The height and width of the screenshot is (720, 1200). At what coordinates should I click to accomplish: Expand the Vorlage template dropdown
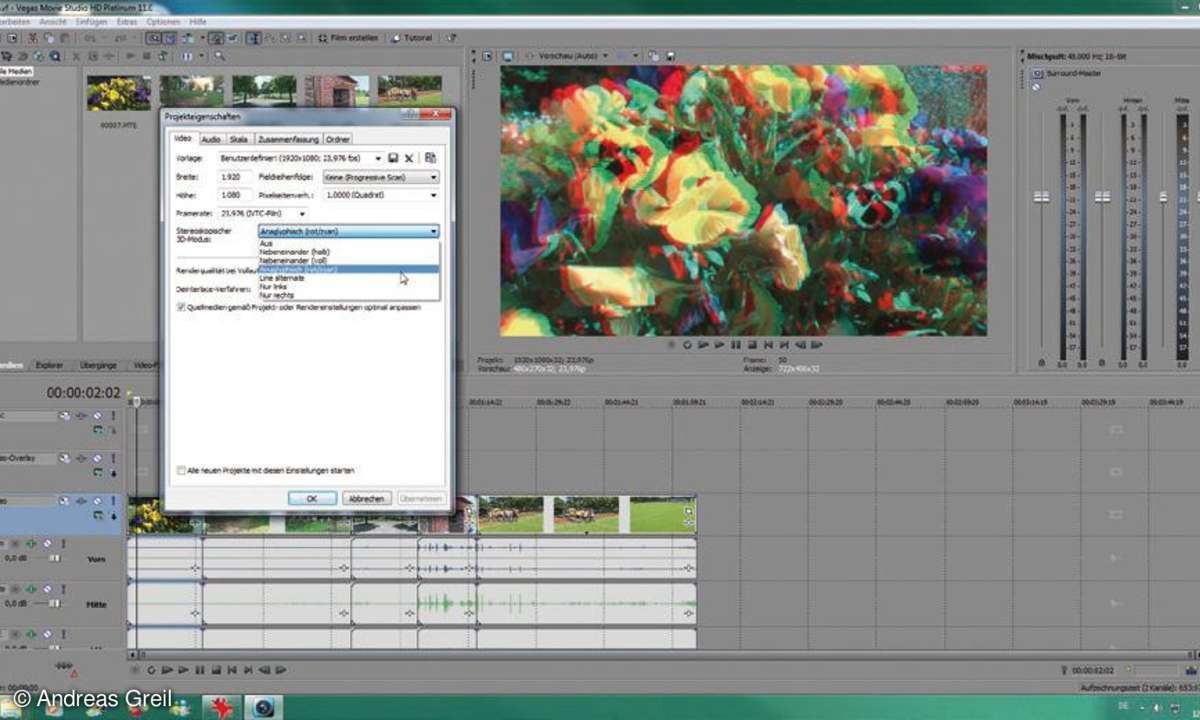tap(378, 158)
